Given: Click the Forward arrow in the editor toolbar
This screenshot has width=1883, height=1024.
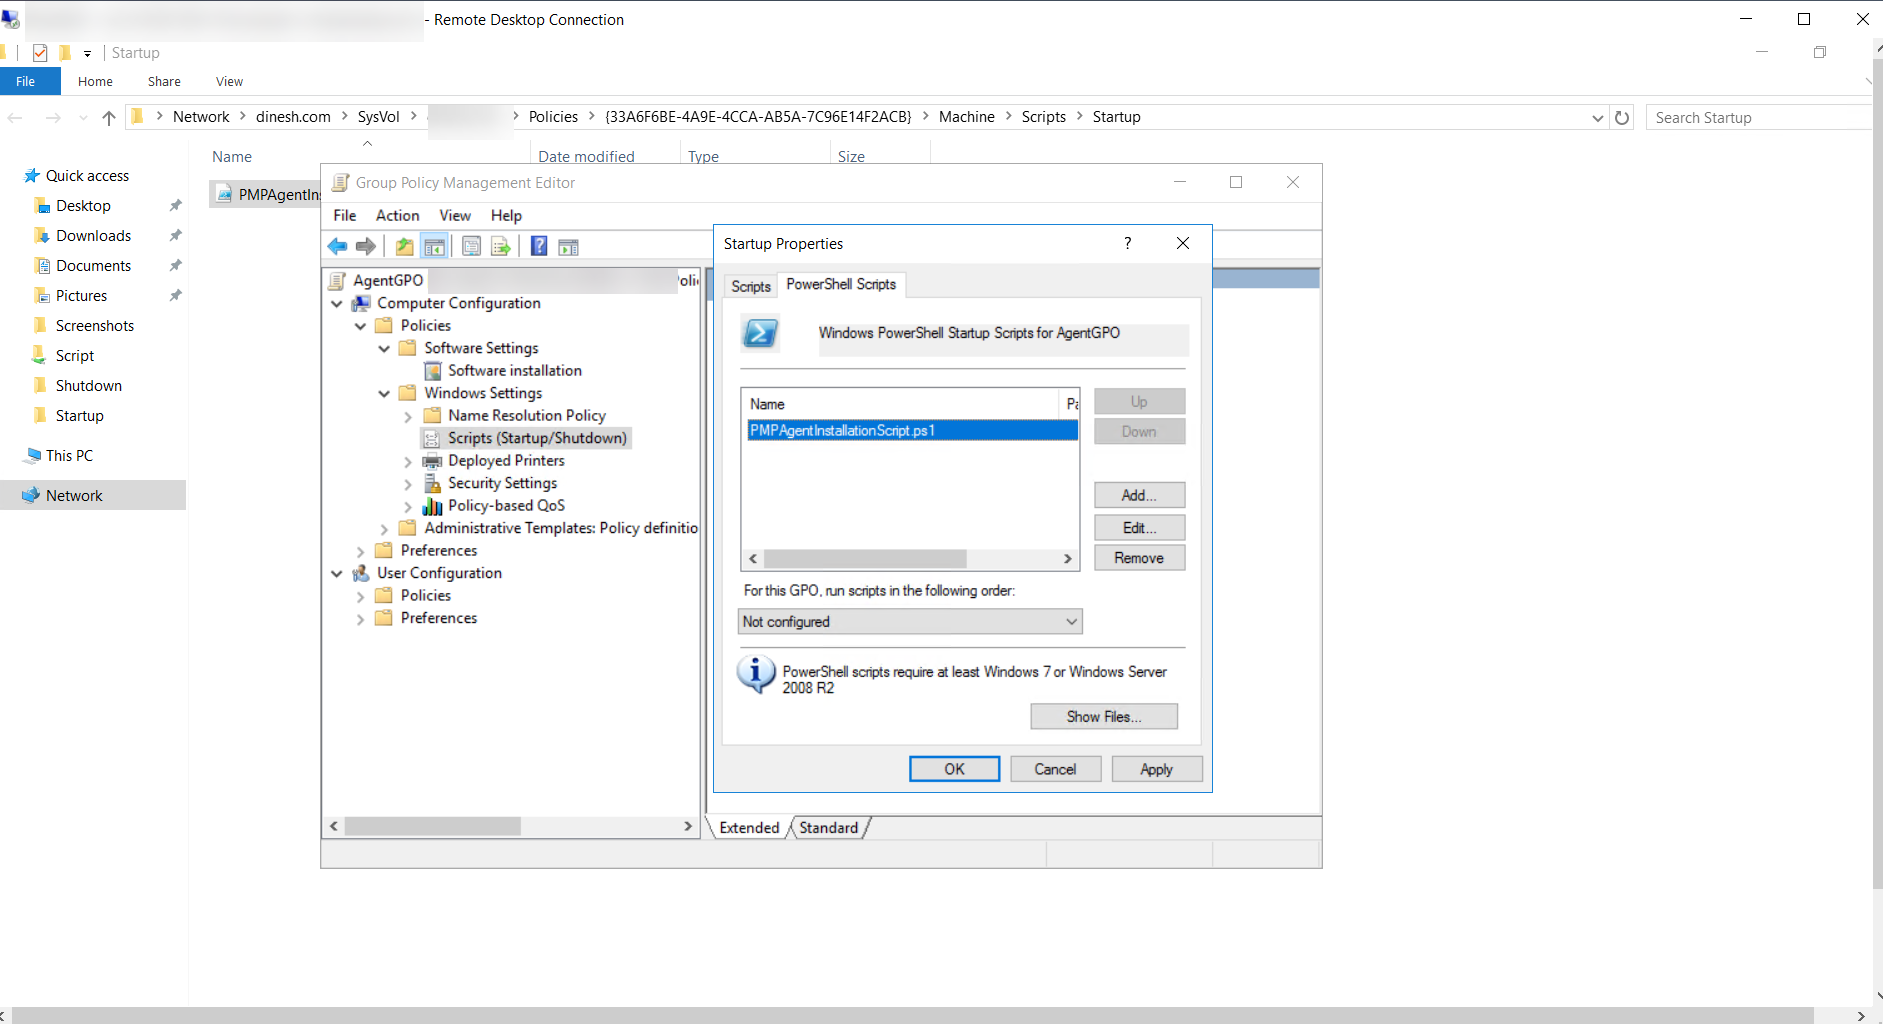Looking at the screenshot, I should coord(366,246).
